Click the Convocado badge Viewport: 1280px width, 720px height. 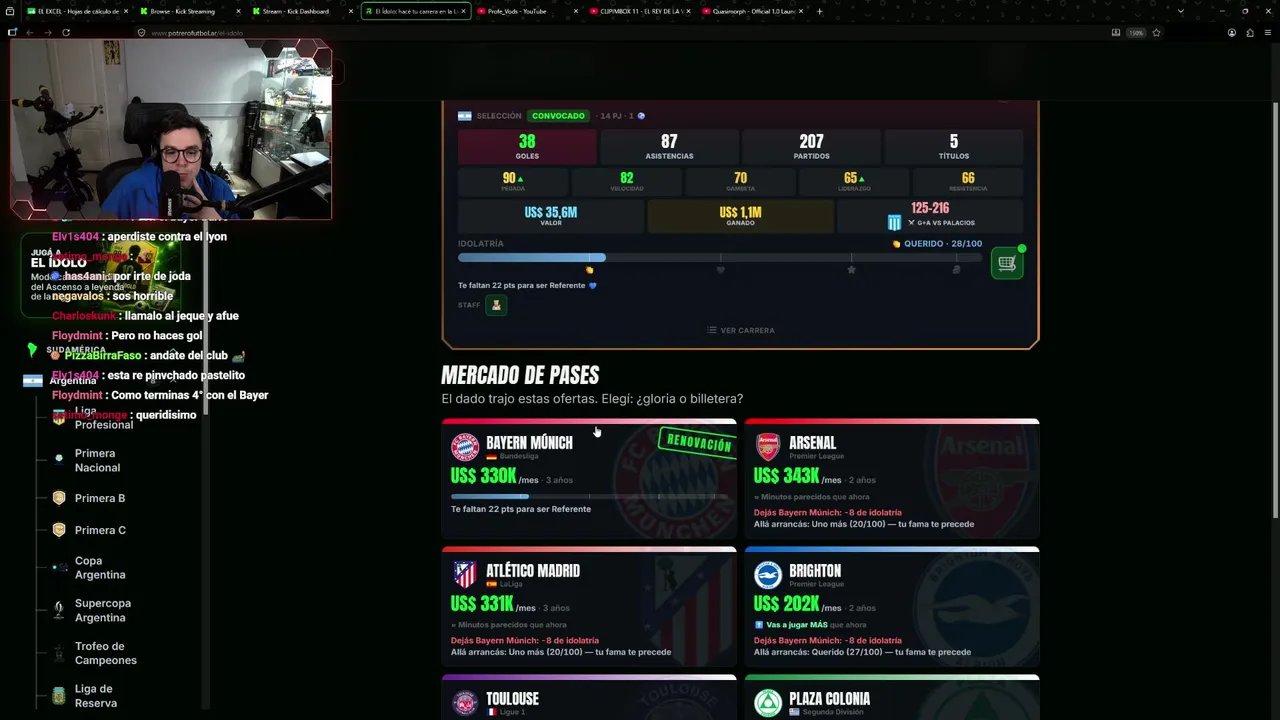point(558,116)
